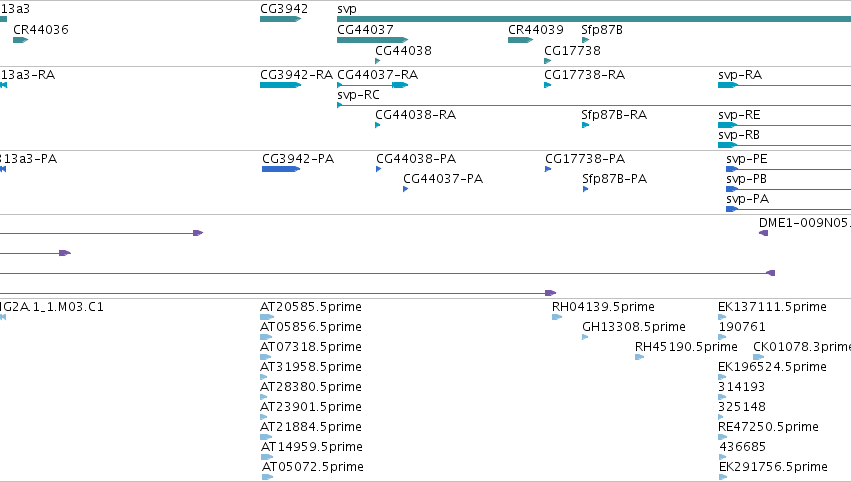Click the RE47250.5prime EST label
The height and width of the screenshot is (482, 851).
click(768, 427)
